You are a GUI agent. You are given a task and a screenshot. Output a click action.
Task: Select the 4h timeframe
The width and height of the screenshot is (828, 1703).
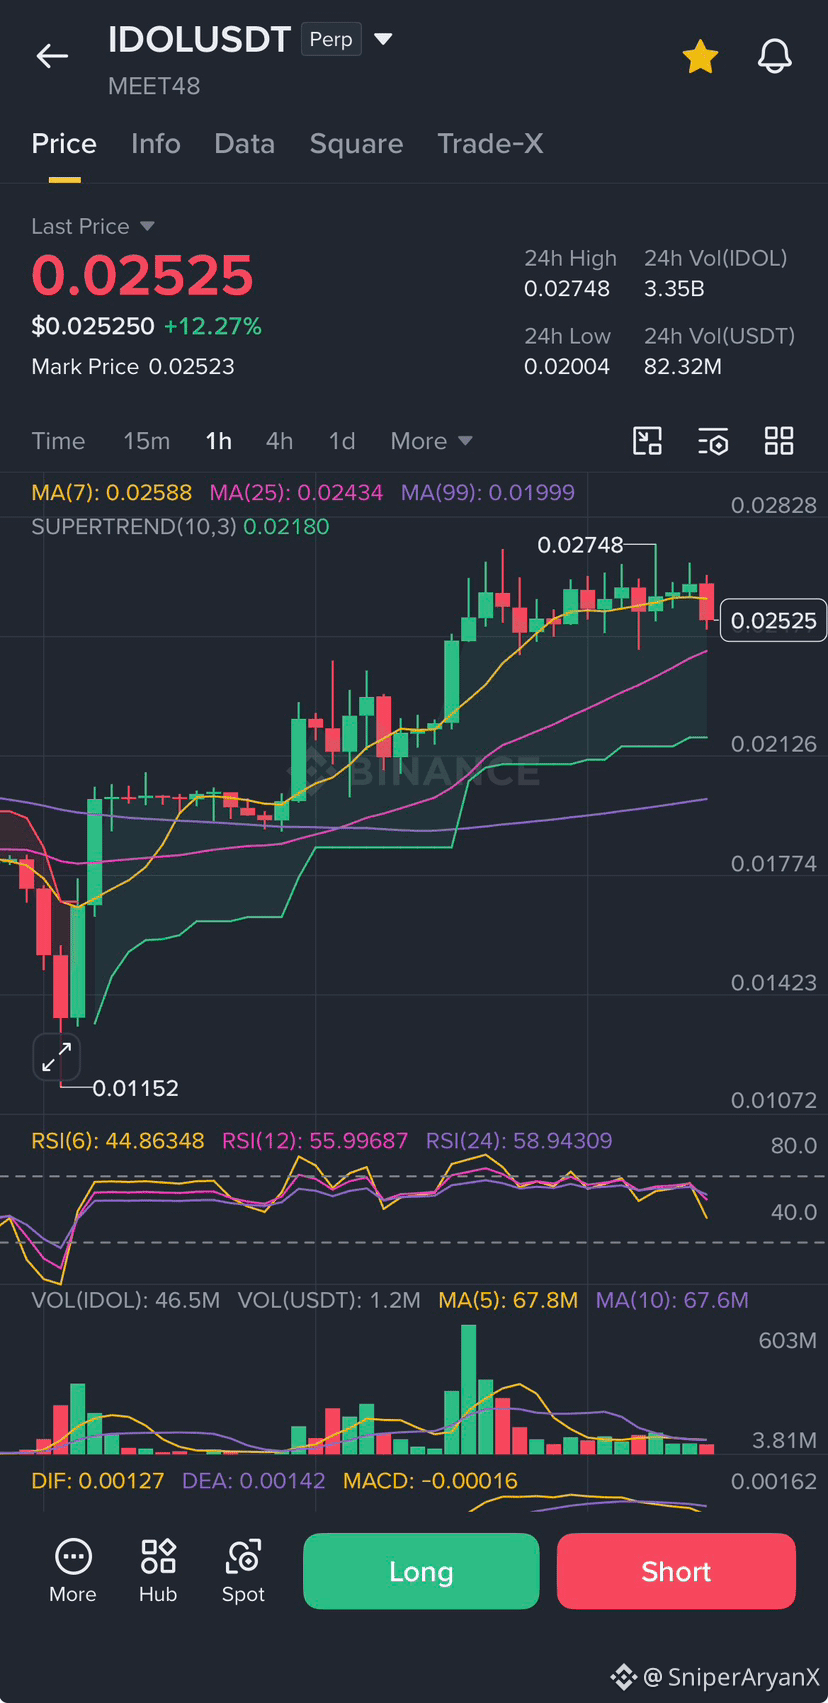(x=280, y=441)
